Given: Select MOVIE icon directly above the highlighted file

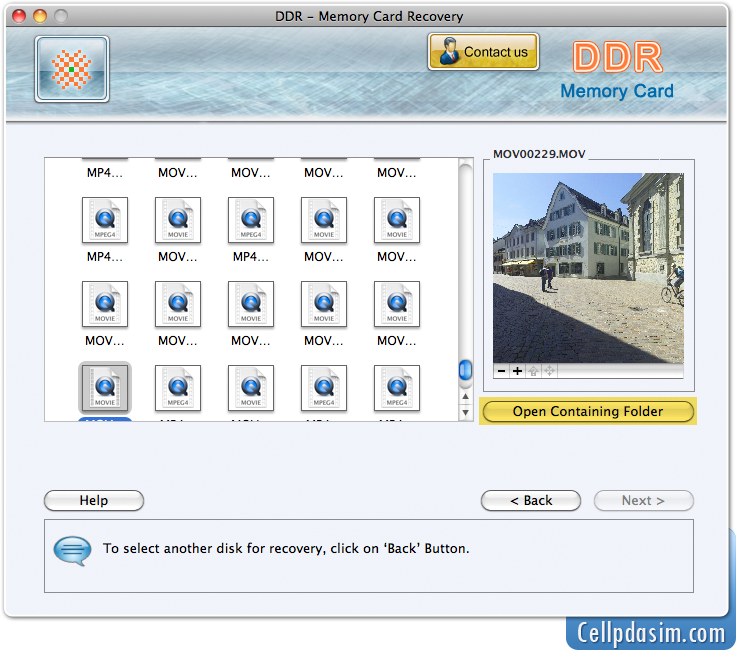Looking at the screenshot, I should 105,304.
